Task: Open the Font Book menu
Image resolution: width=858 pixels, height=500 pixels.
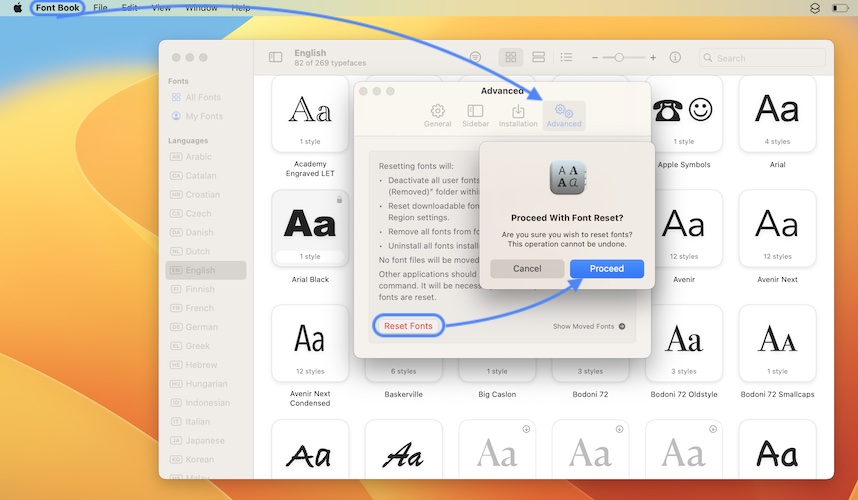Action: click(57, 8)
